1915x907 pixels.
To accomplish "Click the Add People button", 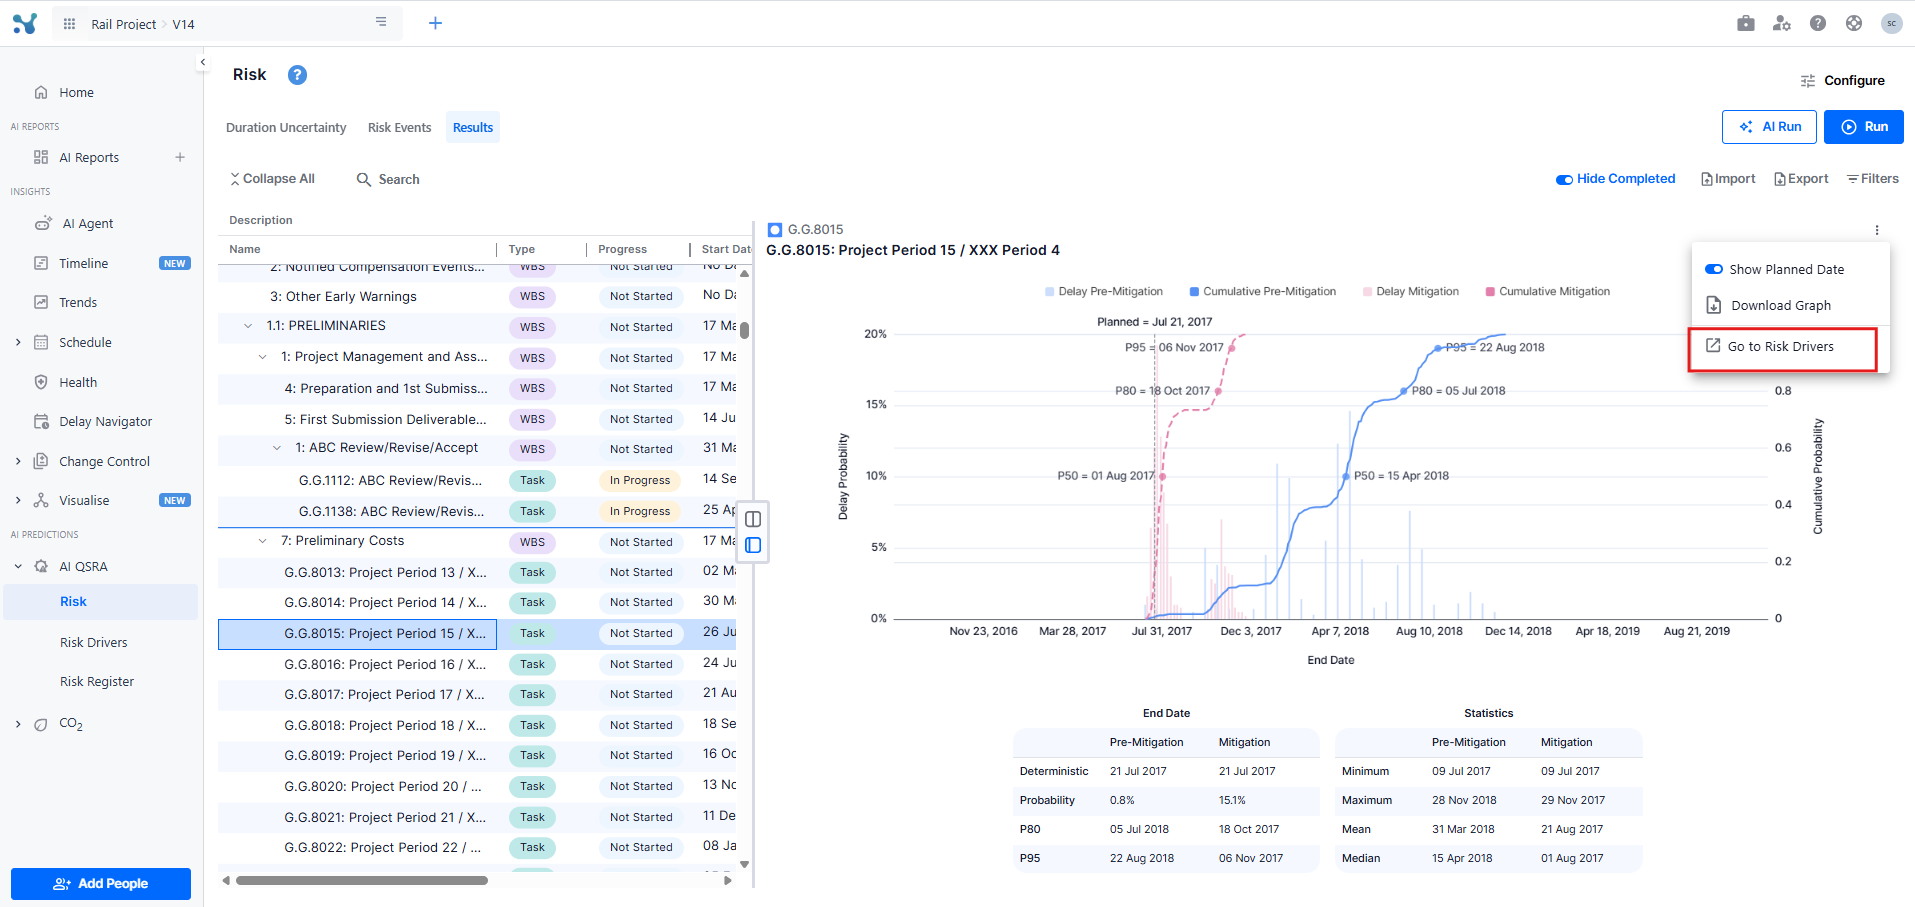I will pos(101,884).
